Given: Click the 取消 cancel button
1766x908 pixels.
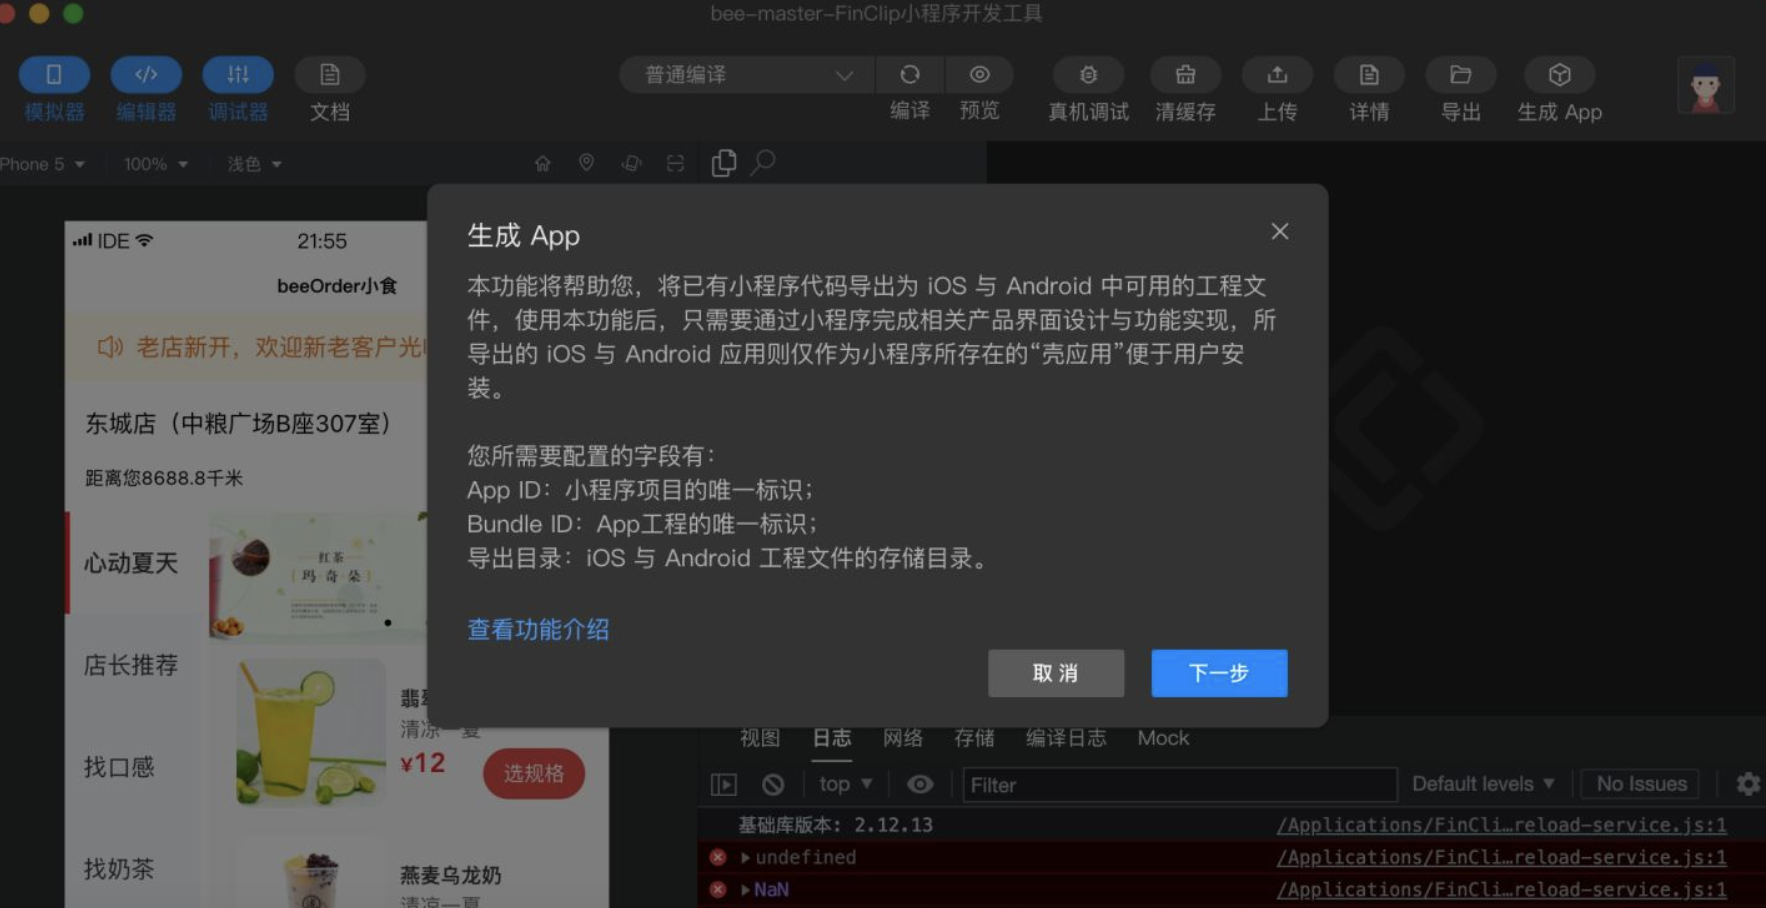Looking at the screenshot, I should pyautogui.click(x=1056, y=673).
